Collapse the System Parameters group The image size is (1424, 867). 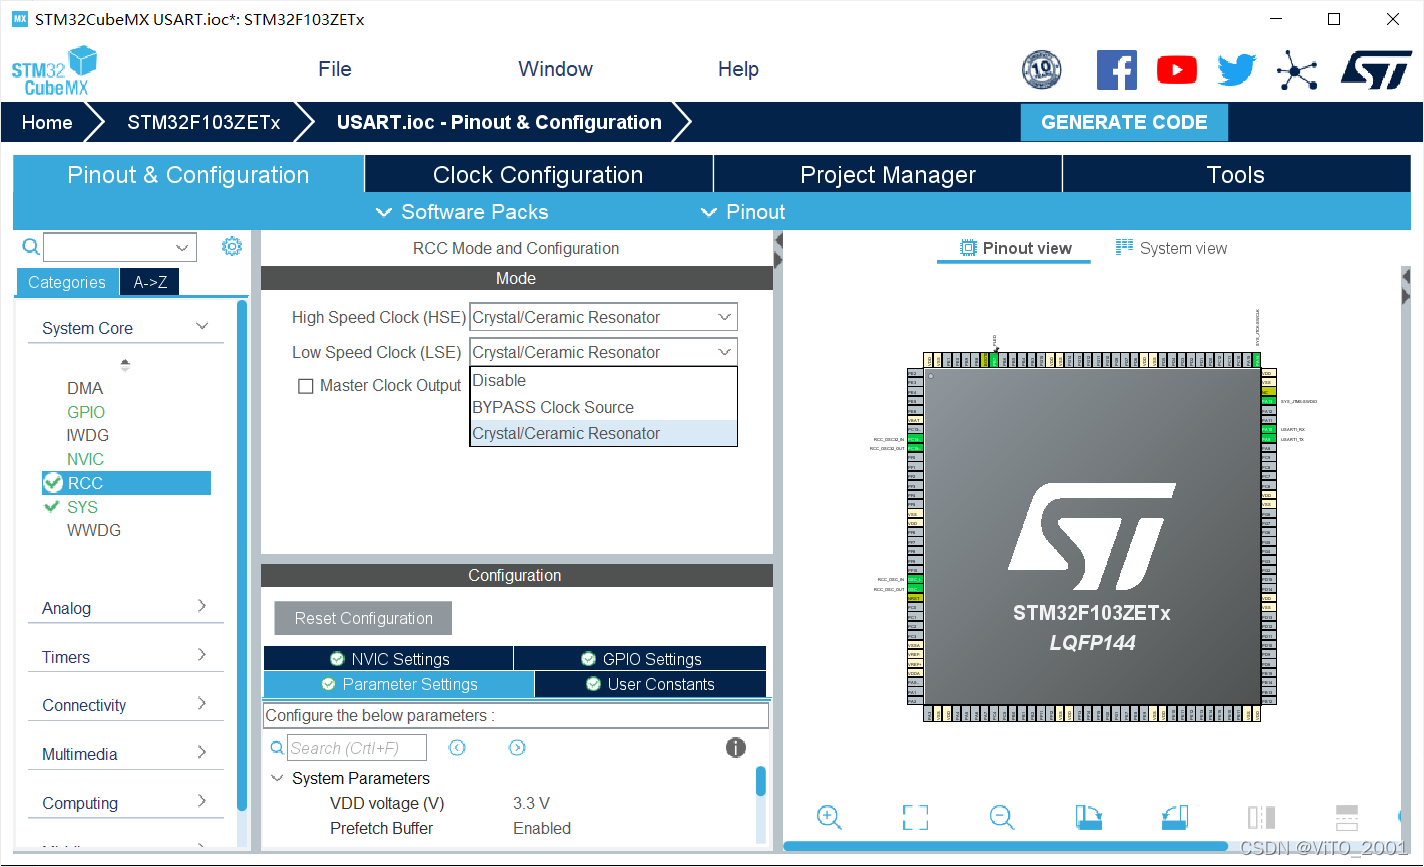click(x=277, y=778)
